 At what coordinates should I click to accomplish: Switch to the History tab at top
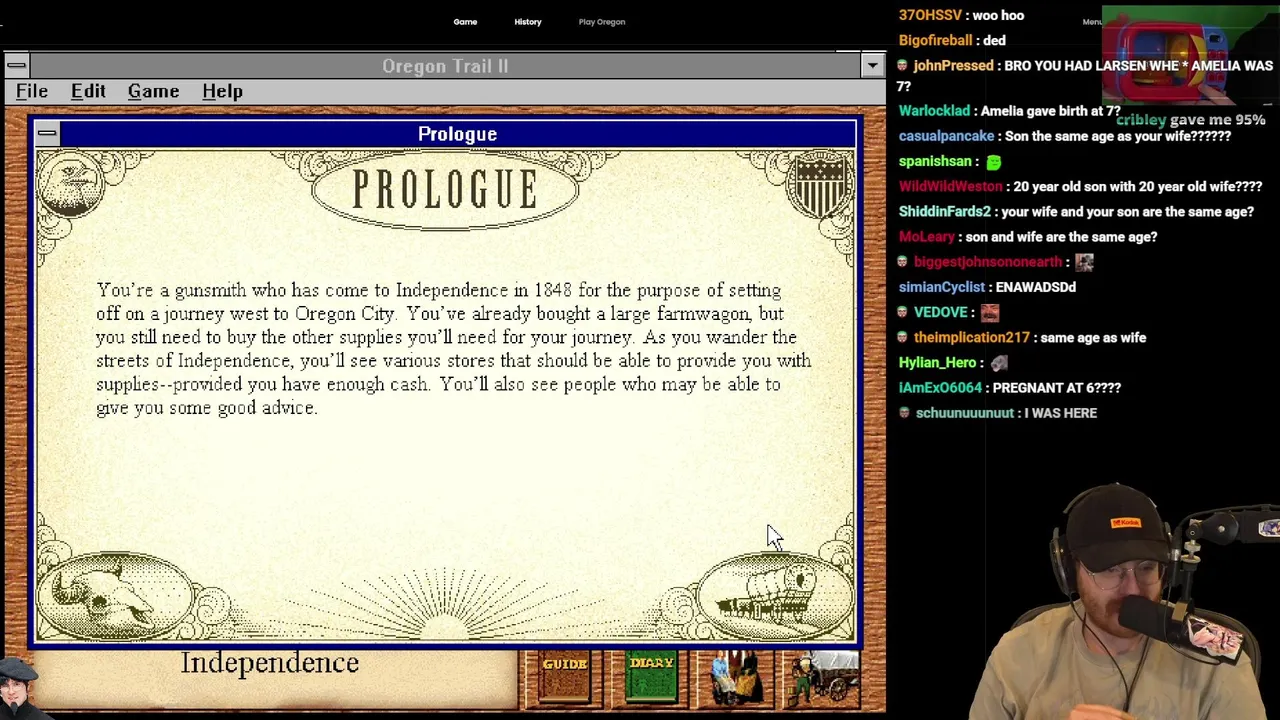(x=528, y=21)
